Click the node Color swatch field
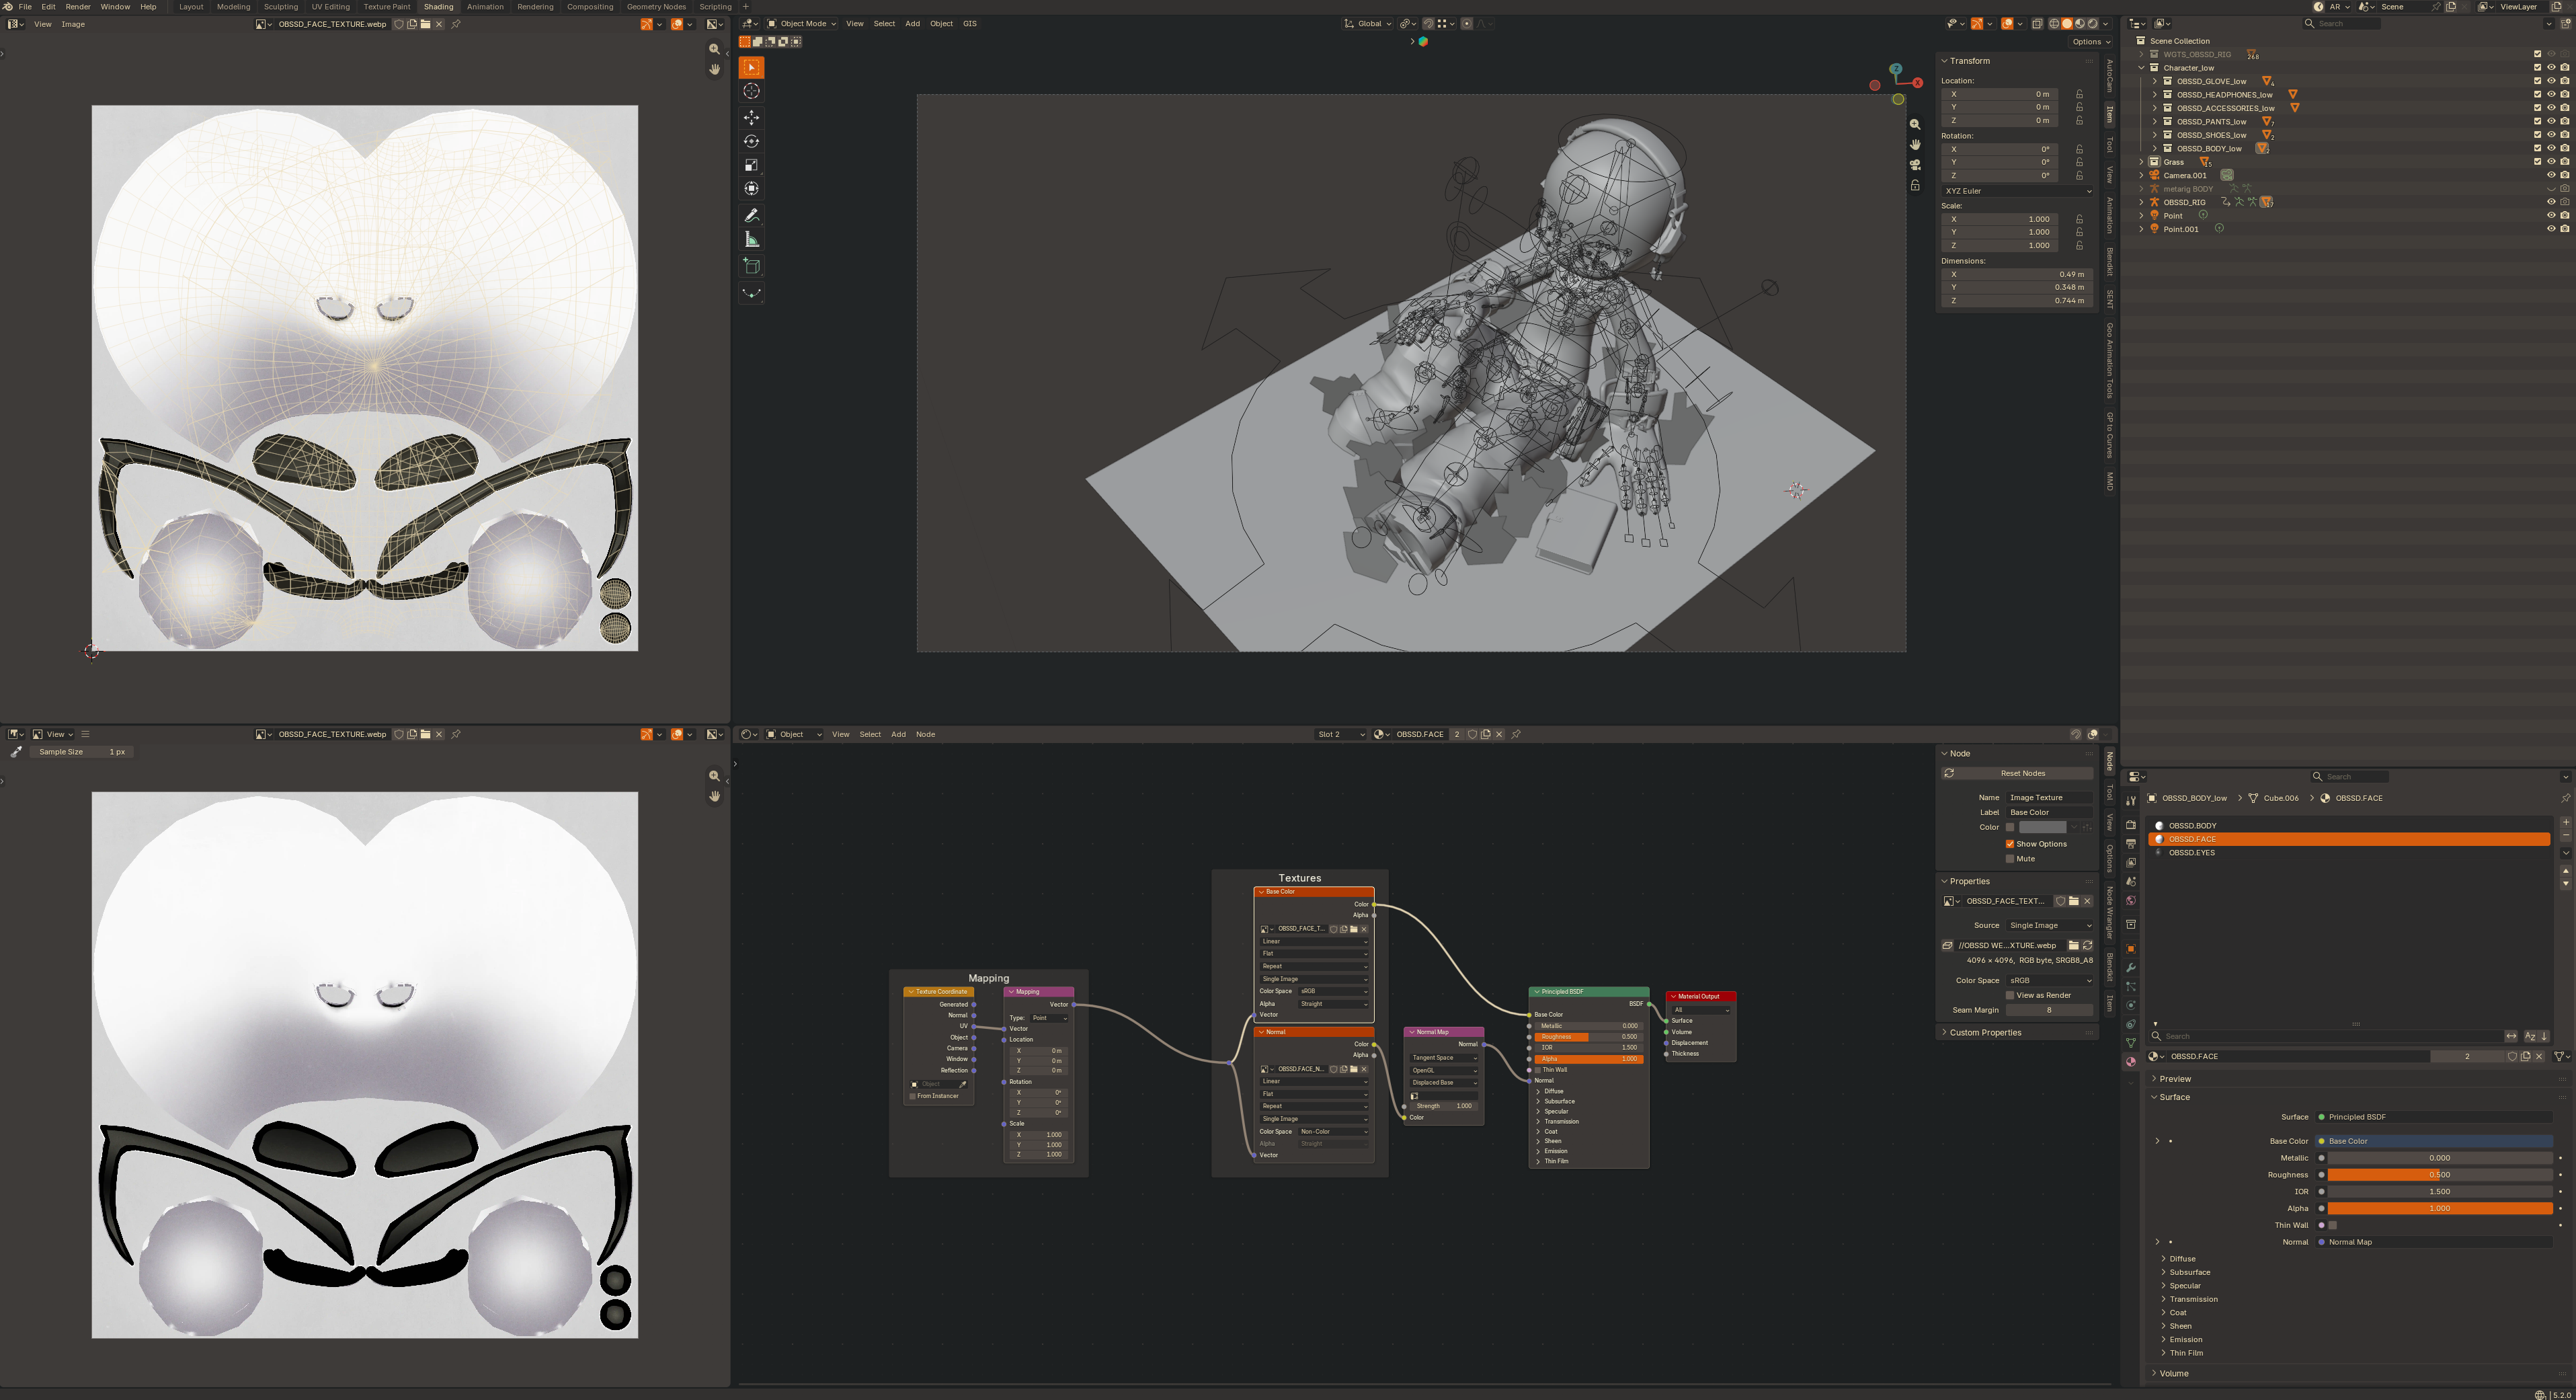The width and height of the screenshot is (2576, 1400). [2042, 827]
